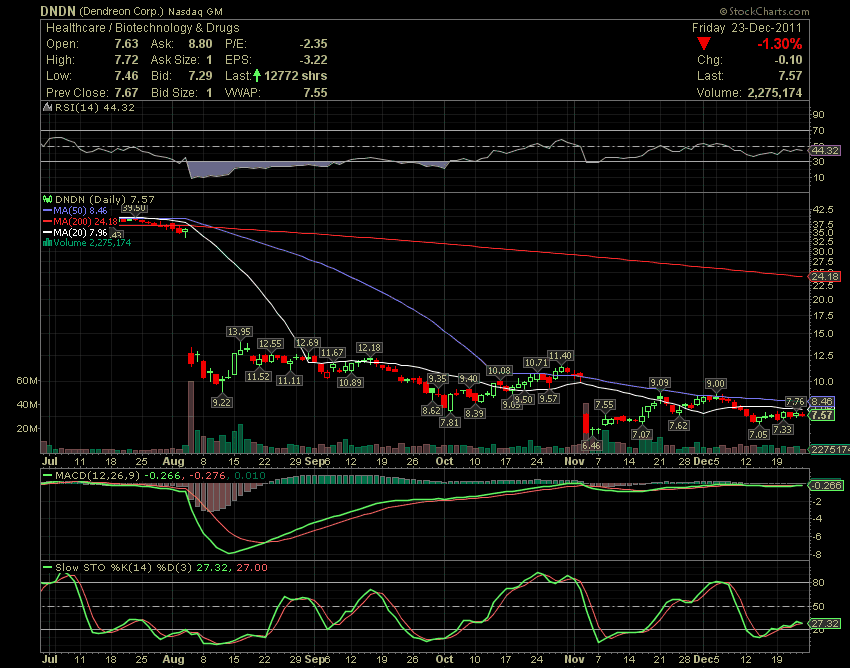The image size is (850, 668).
Task: Click the High price 7.72
Action: coord(126,60)
